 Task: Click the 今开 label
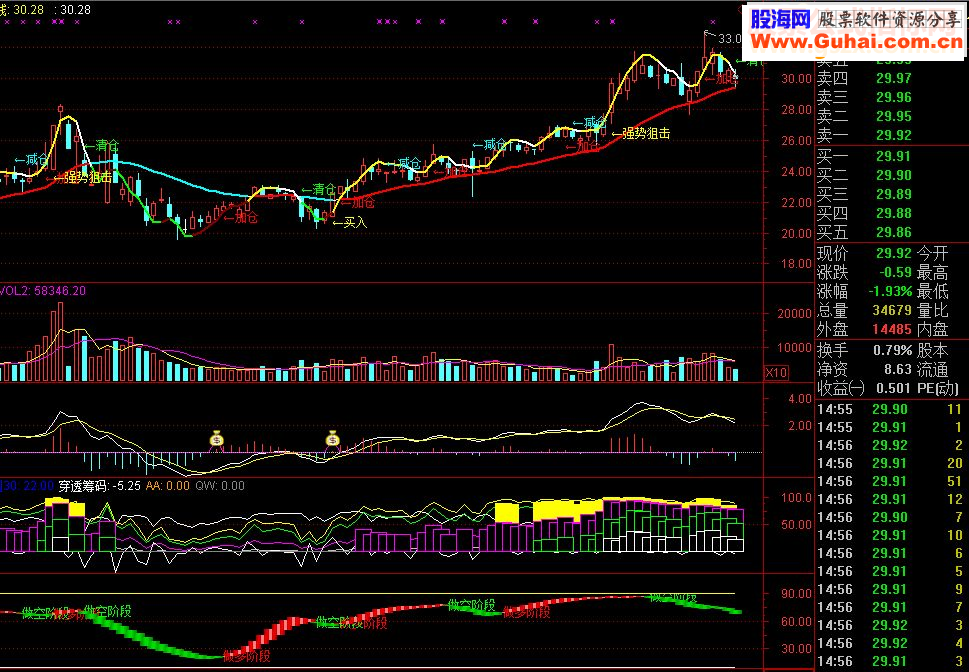click(932, 253)
